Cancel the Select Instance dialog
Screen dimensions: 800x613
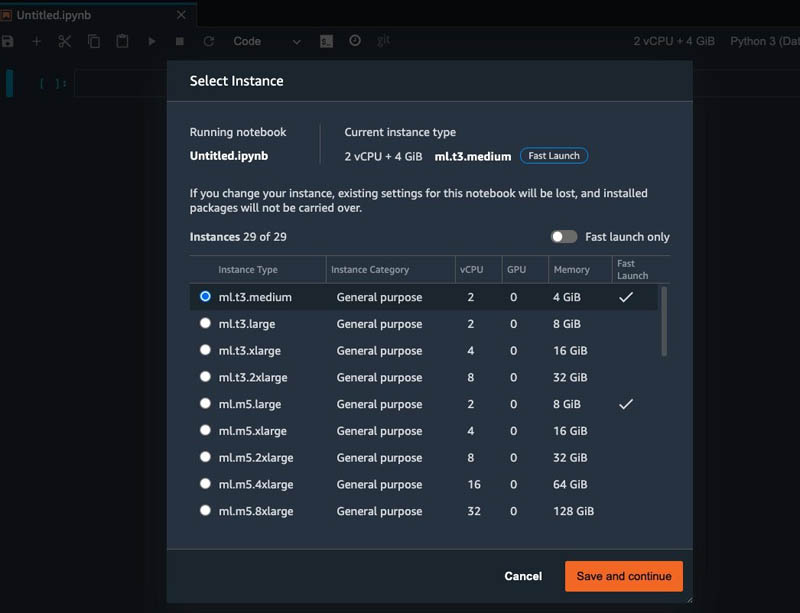click(523, 576)
